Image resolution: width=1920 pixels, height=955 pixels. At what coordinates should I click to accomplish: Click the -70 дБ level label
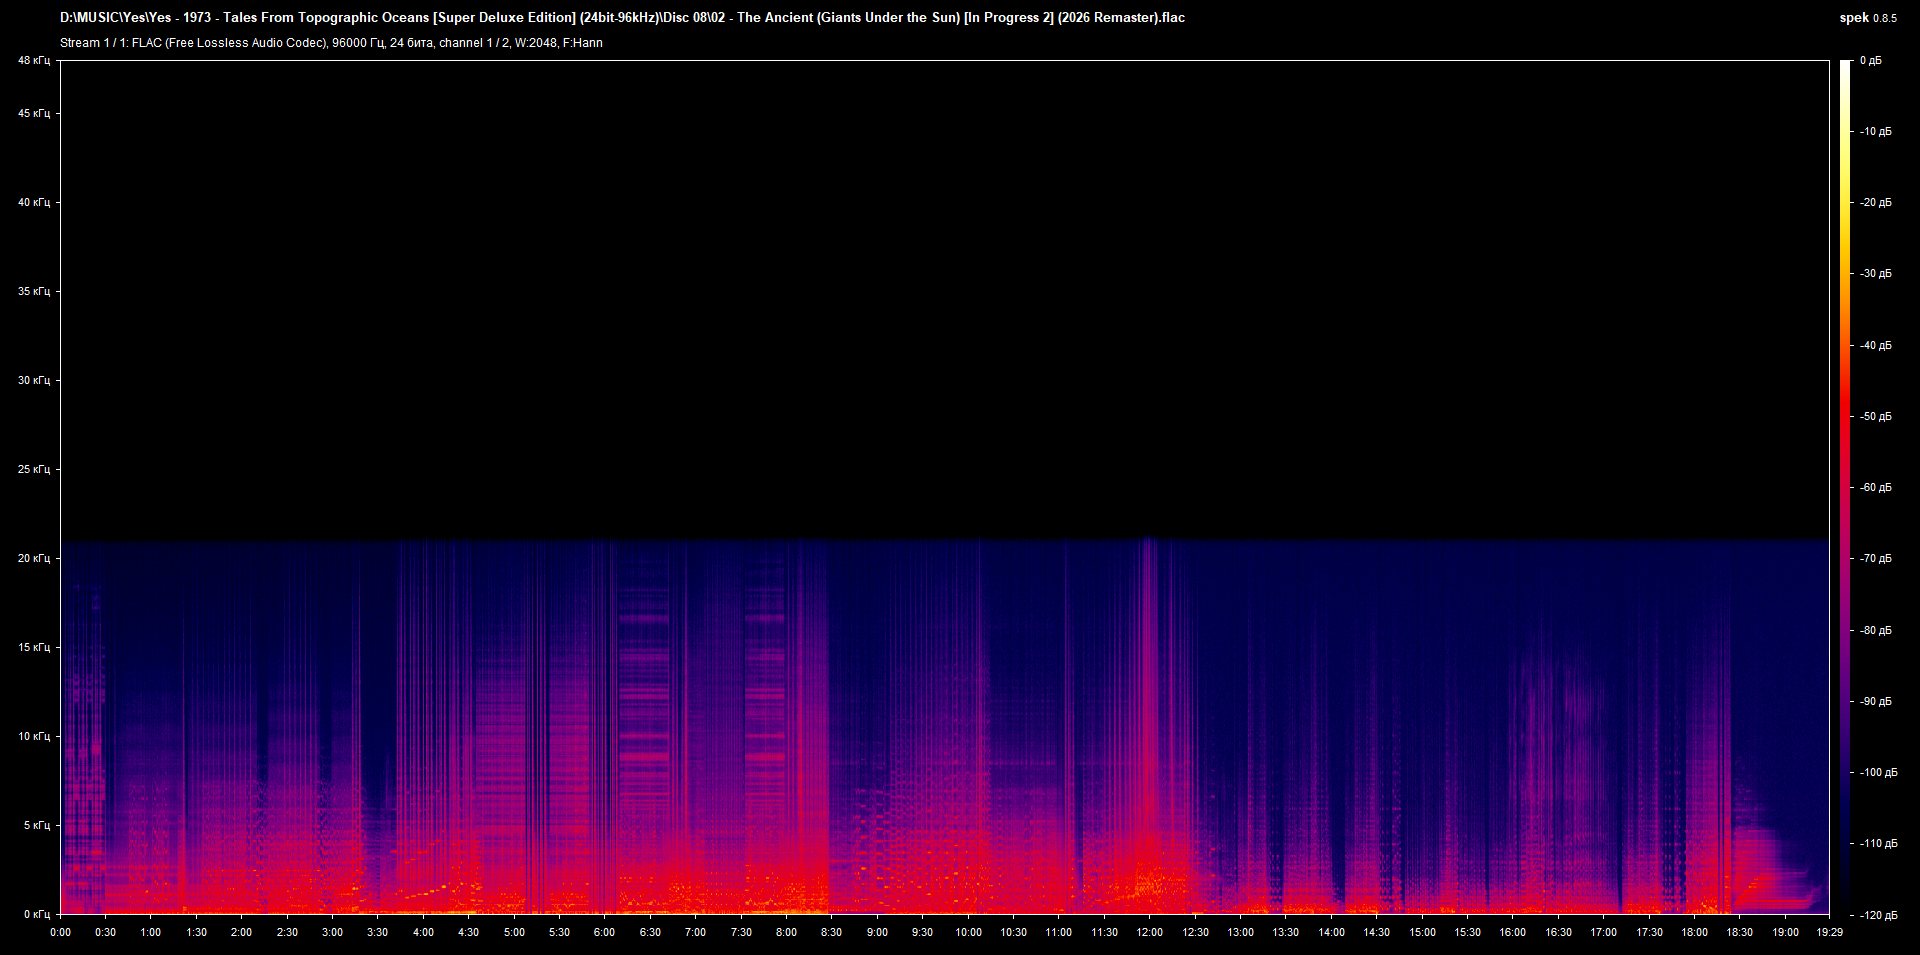tap(1876, 558)
